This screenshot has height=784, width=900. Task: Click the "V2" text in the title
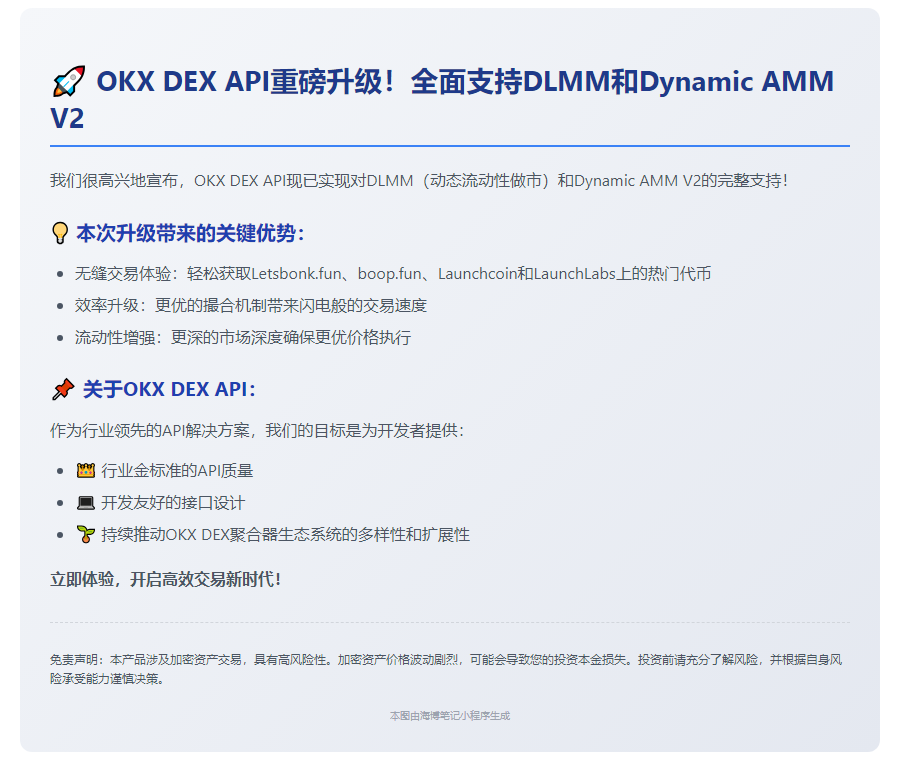pos(67,118)
